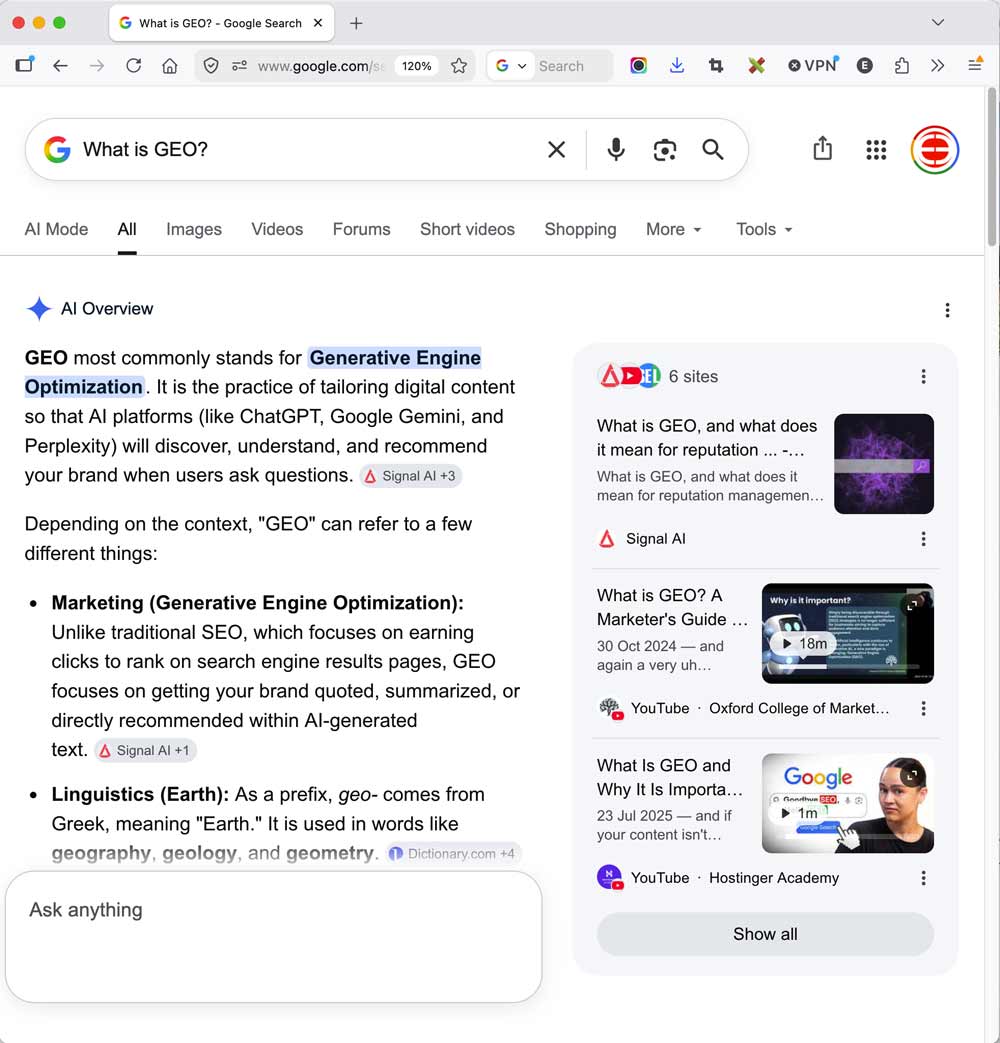Open search engine selector dropdown in toolbar

[x=510, y=66]
